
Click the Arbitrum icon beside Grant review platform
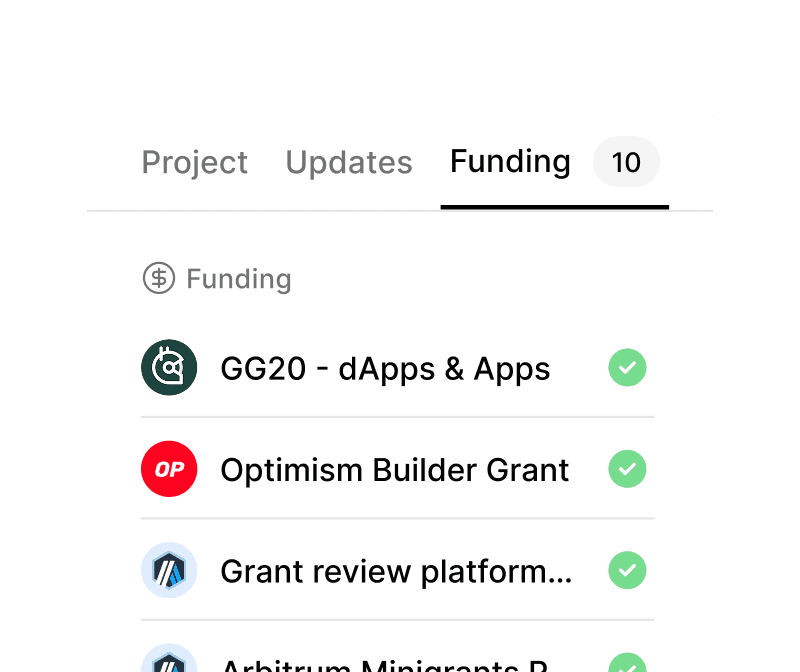tap(169, 571)
